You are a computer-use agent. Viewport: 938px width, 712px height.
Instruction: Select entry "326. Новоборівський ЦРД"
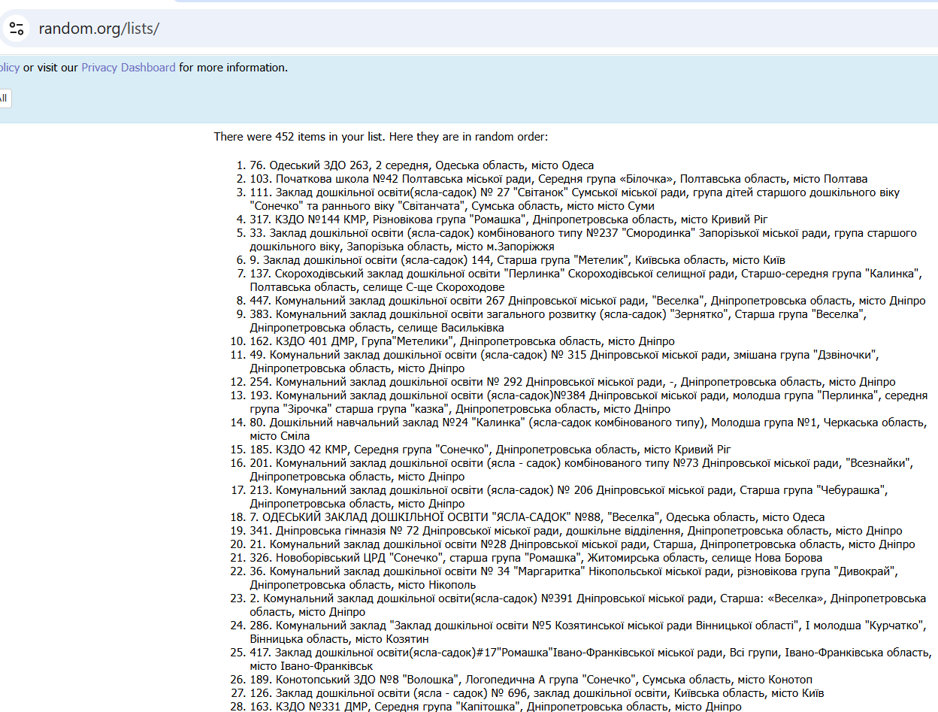[x=536, y=558]
